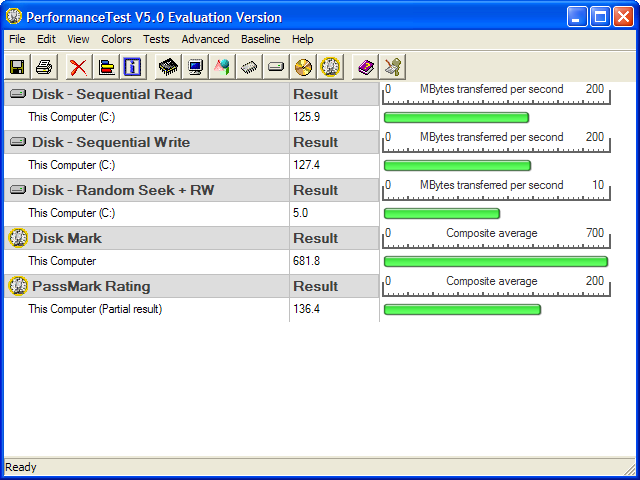
Task: Click the PassMark Rating medal icon
Action: pyautogui.click(x=18, y=286)
